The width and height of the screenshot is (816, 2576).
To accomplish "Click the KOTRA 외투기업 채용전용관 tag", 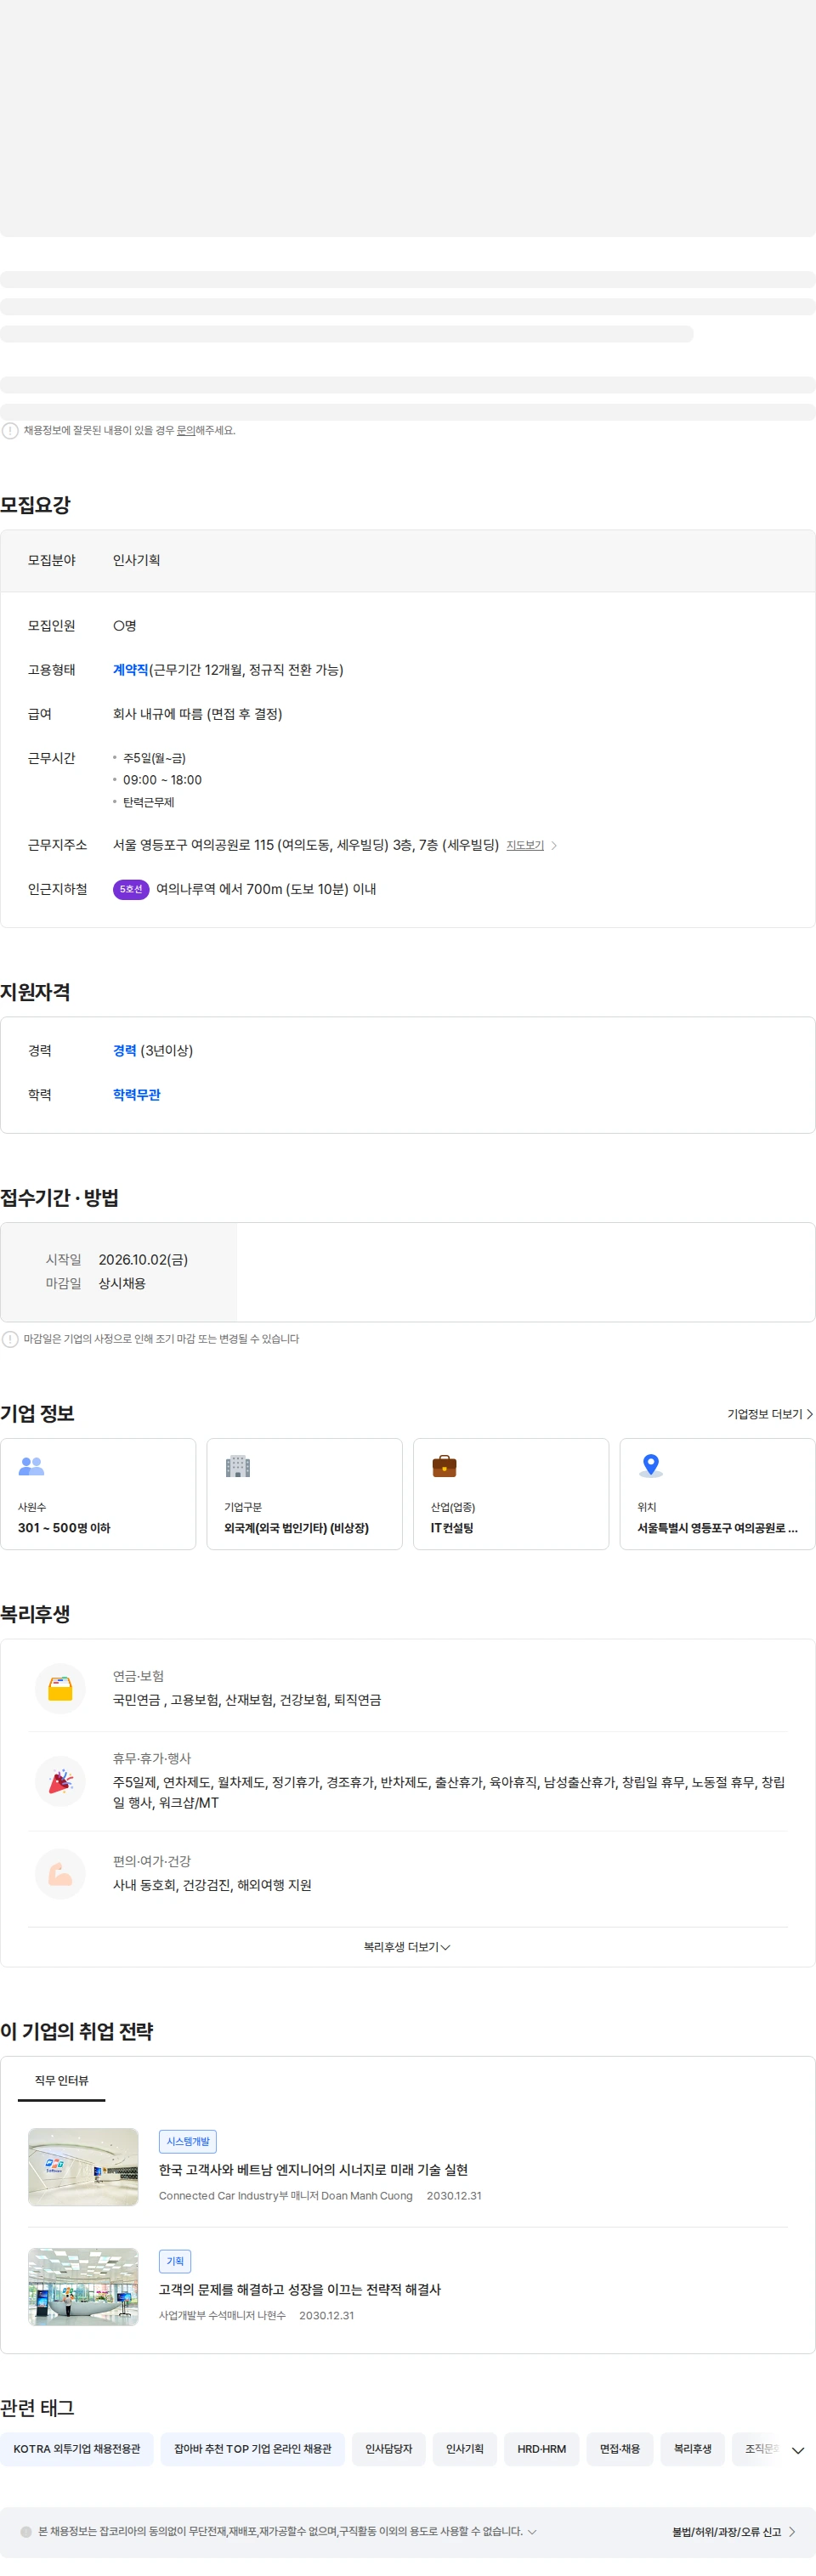I will coord(77,2448).
